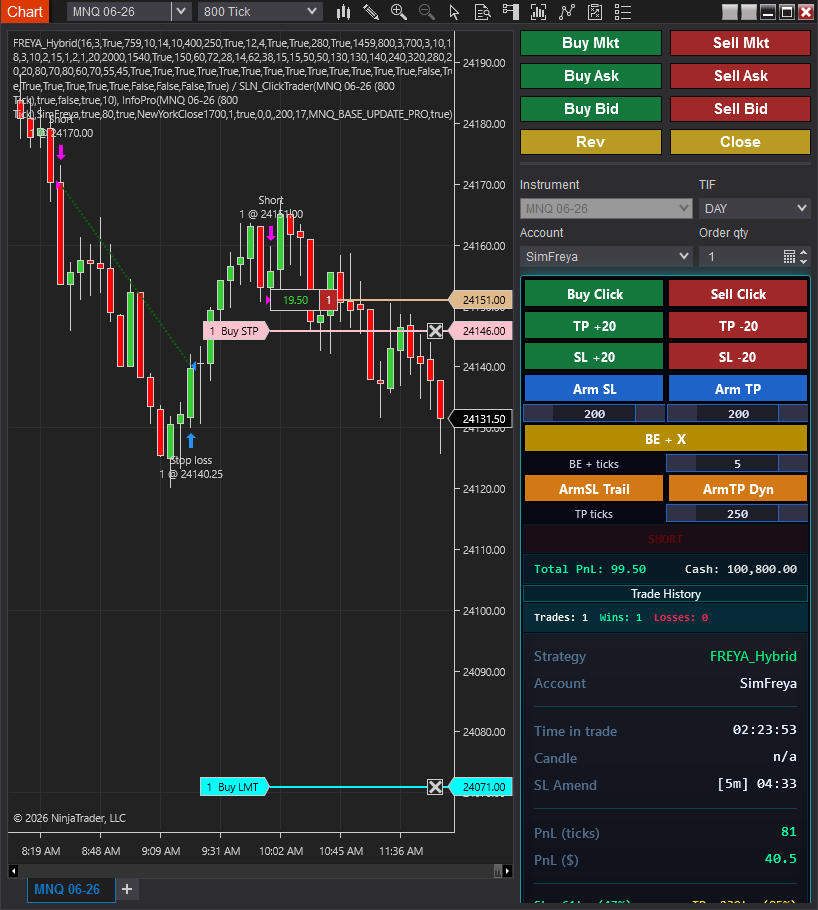Click the Zoom In magnifier icon
The image size is (818, 910).
(x=399, y=12)
